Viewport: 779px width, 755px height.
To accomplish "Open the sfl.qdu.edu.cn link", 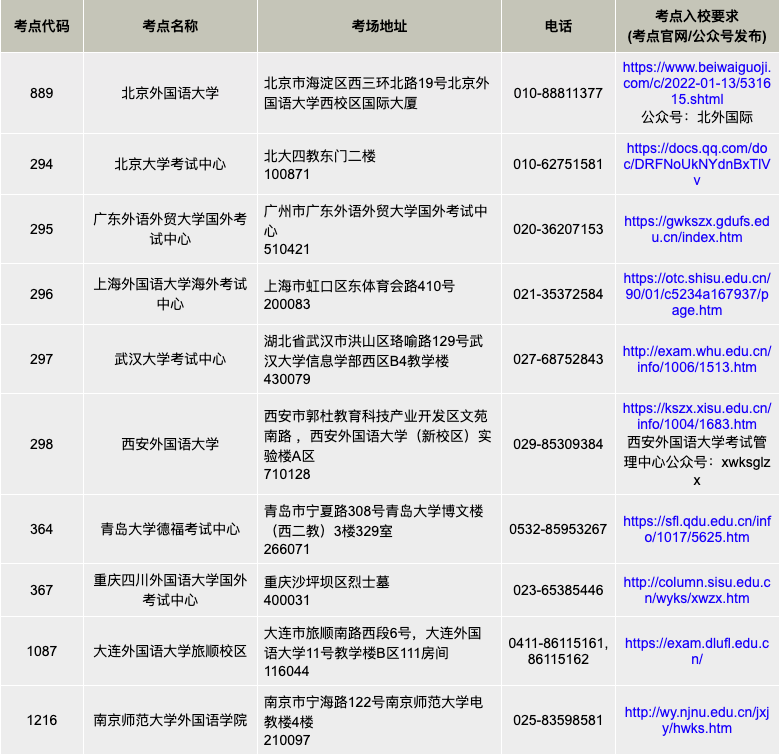I will [x=697, y=529].
